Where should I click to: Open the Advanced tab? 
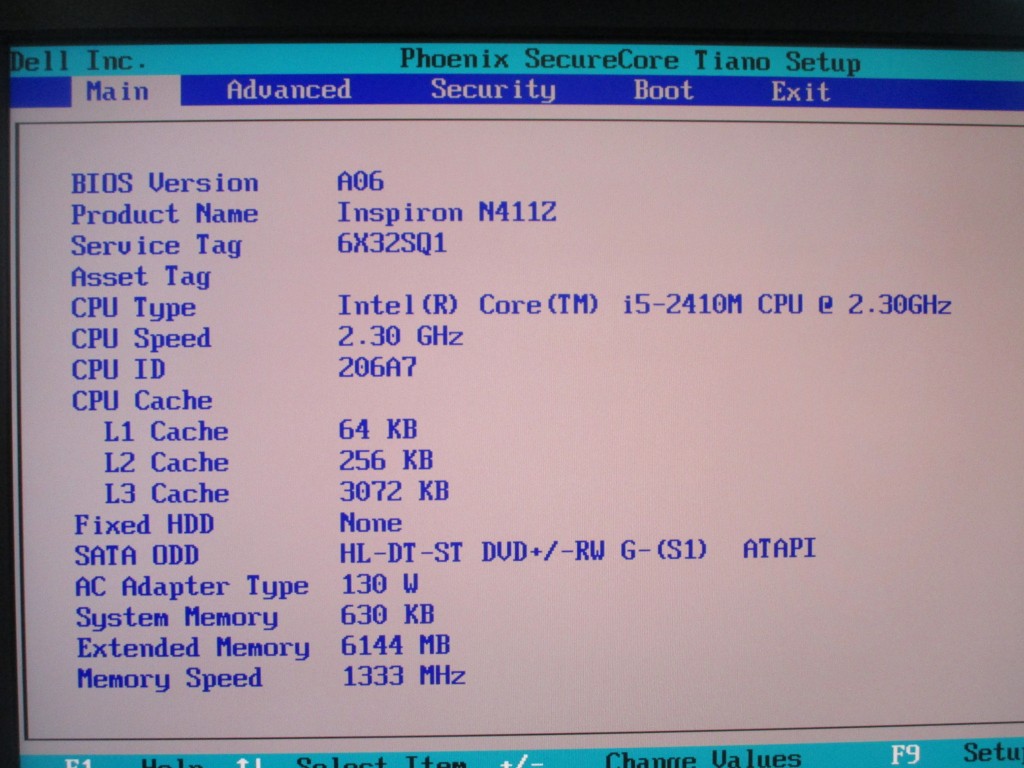point(289,89)
